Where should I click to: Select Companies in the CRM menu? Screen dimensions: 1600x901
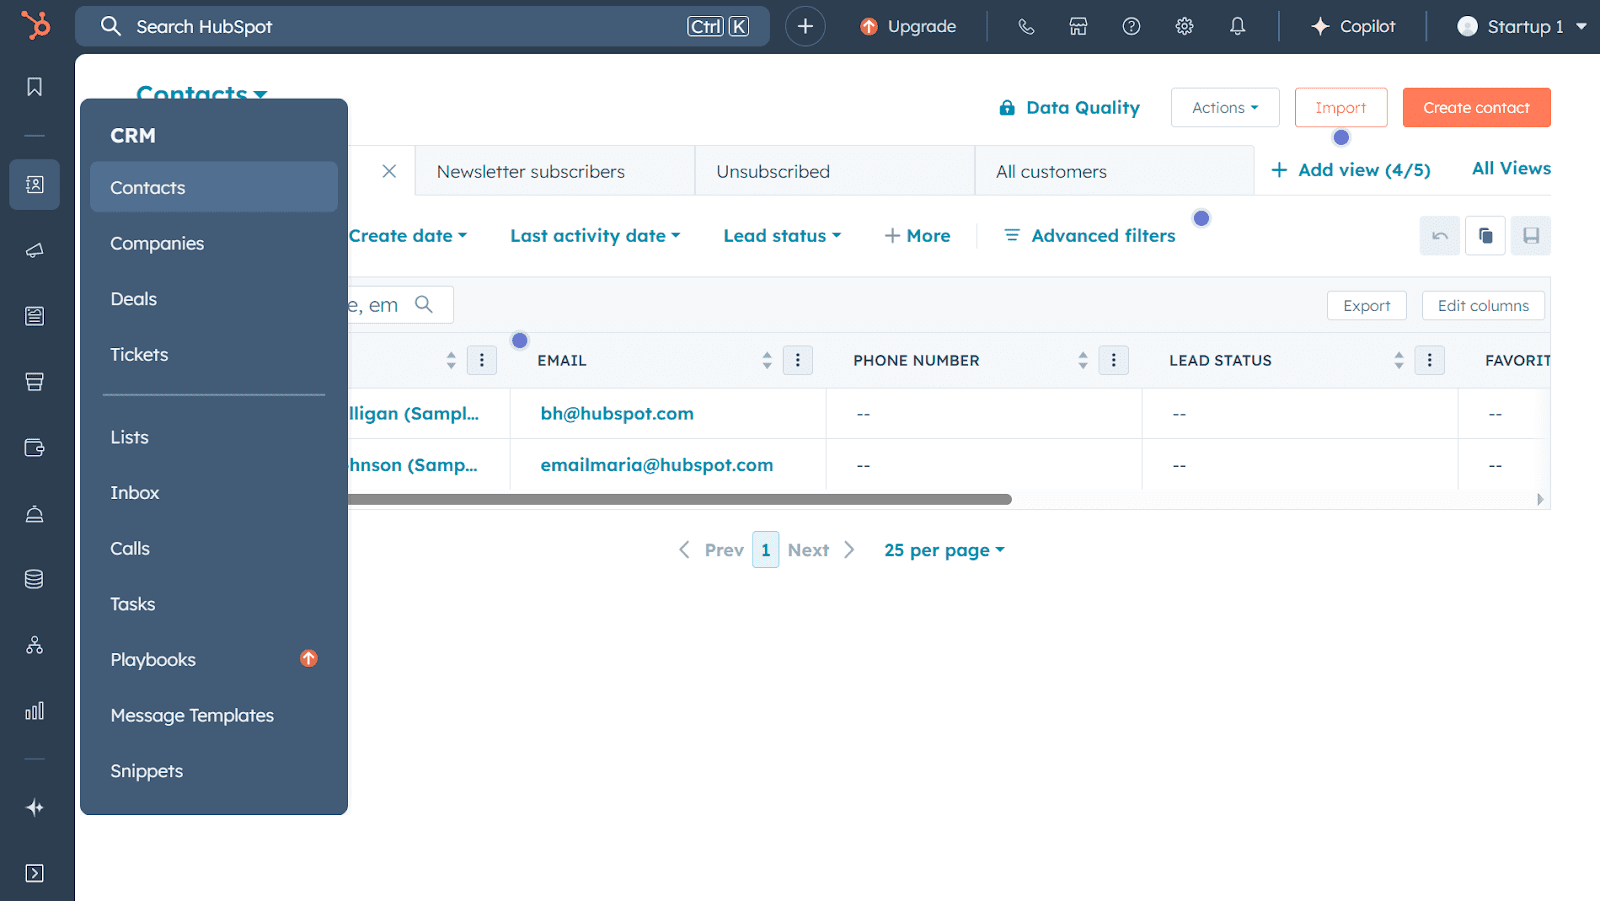point(157,244)
